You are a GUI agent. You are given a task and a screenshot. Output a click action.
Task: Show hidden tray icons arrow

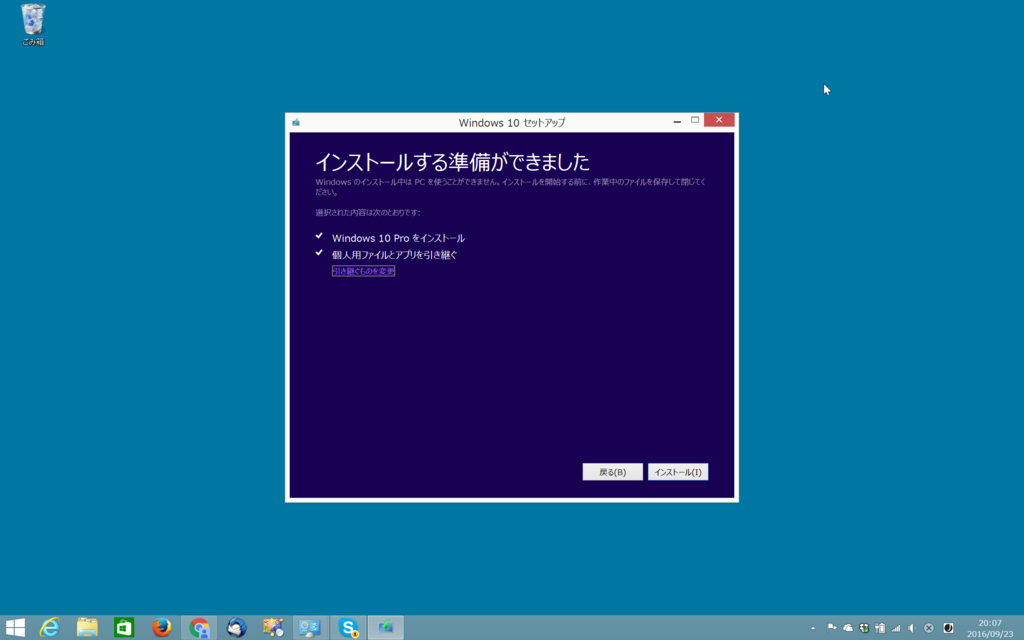point(813,628)
